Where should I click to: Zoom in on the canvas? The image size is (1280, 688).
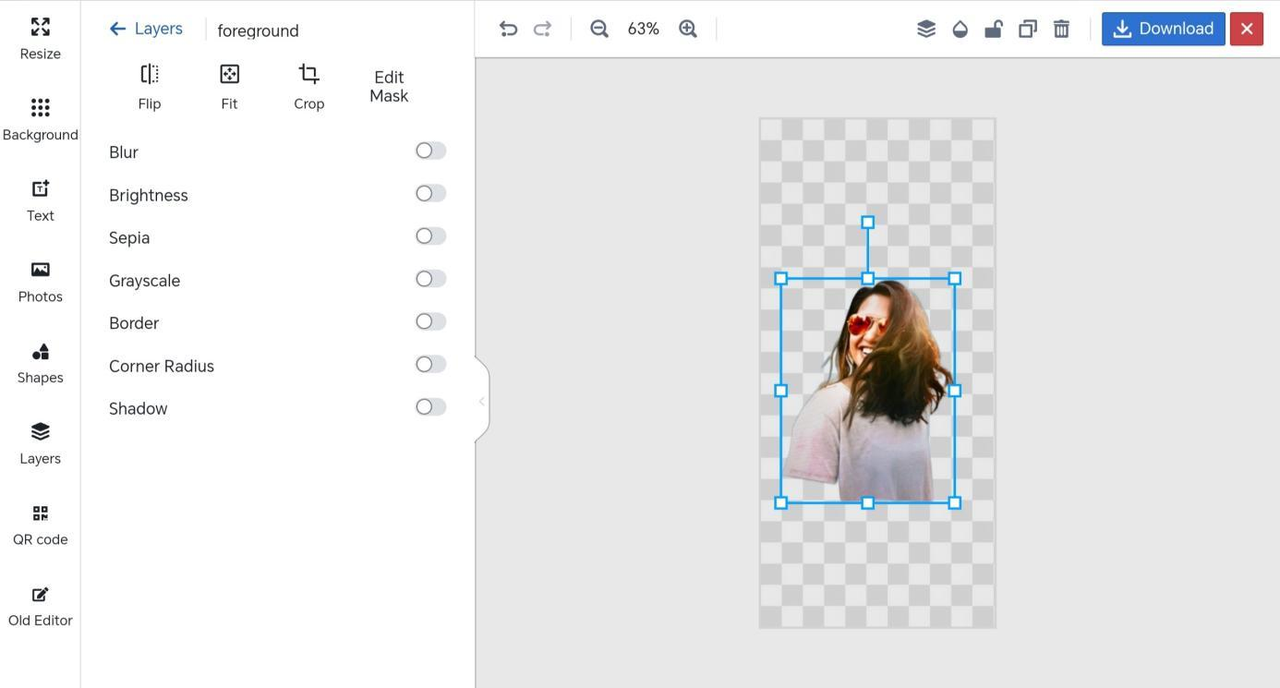point(688,29)
